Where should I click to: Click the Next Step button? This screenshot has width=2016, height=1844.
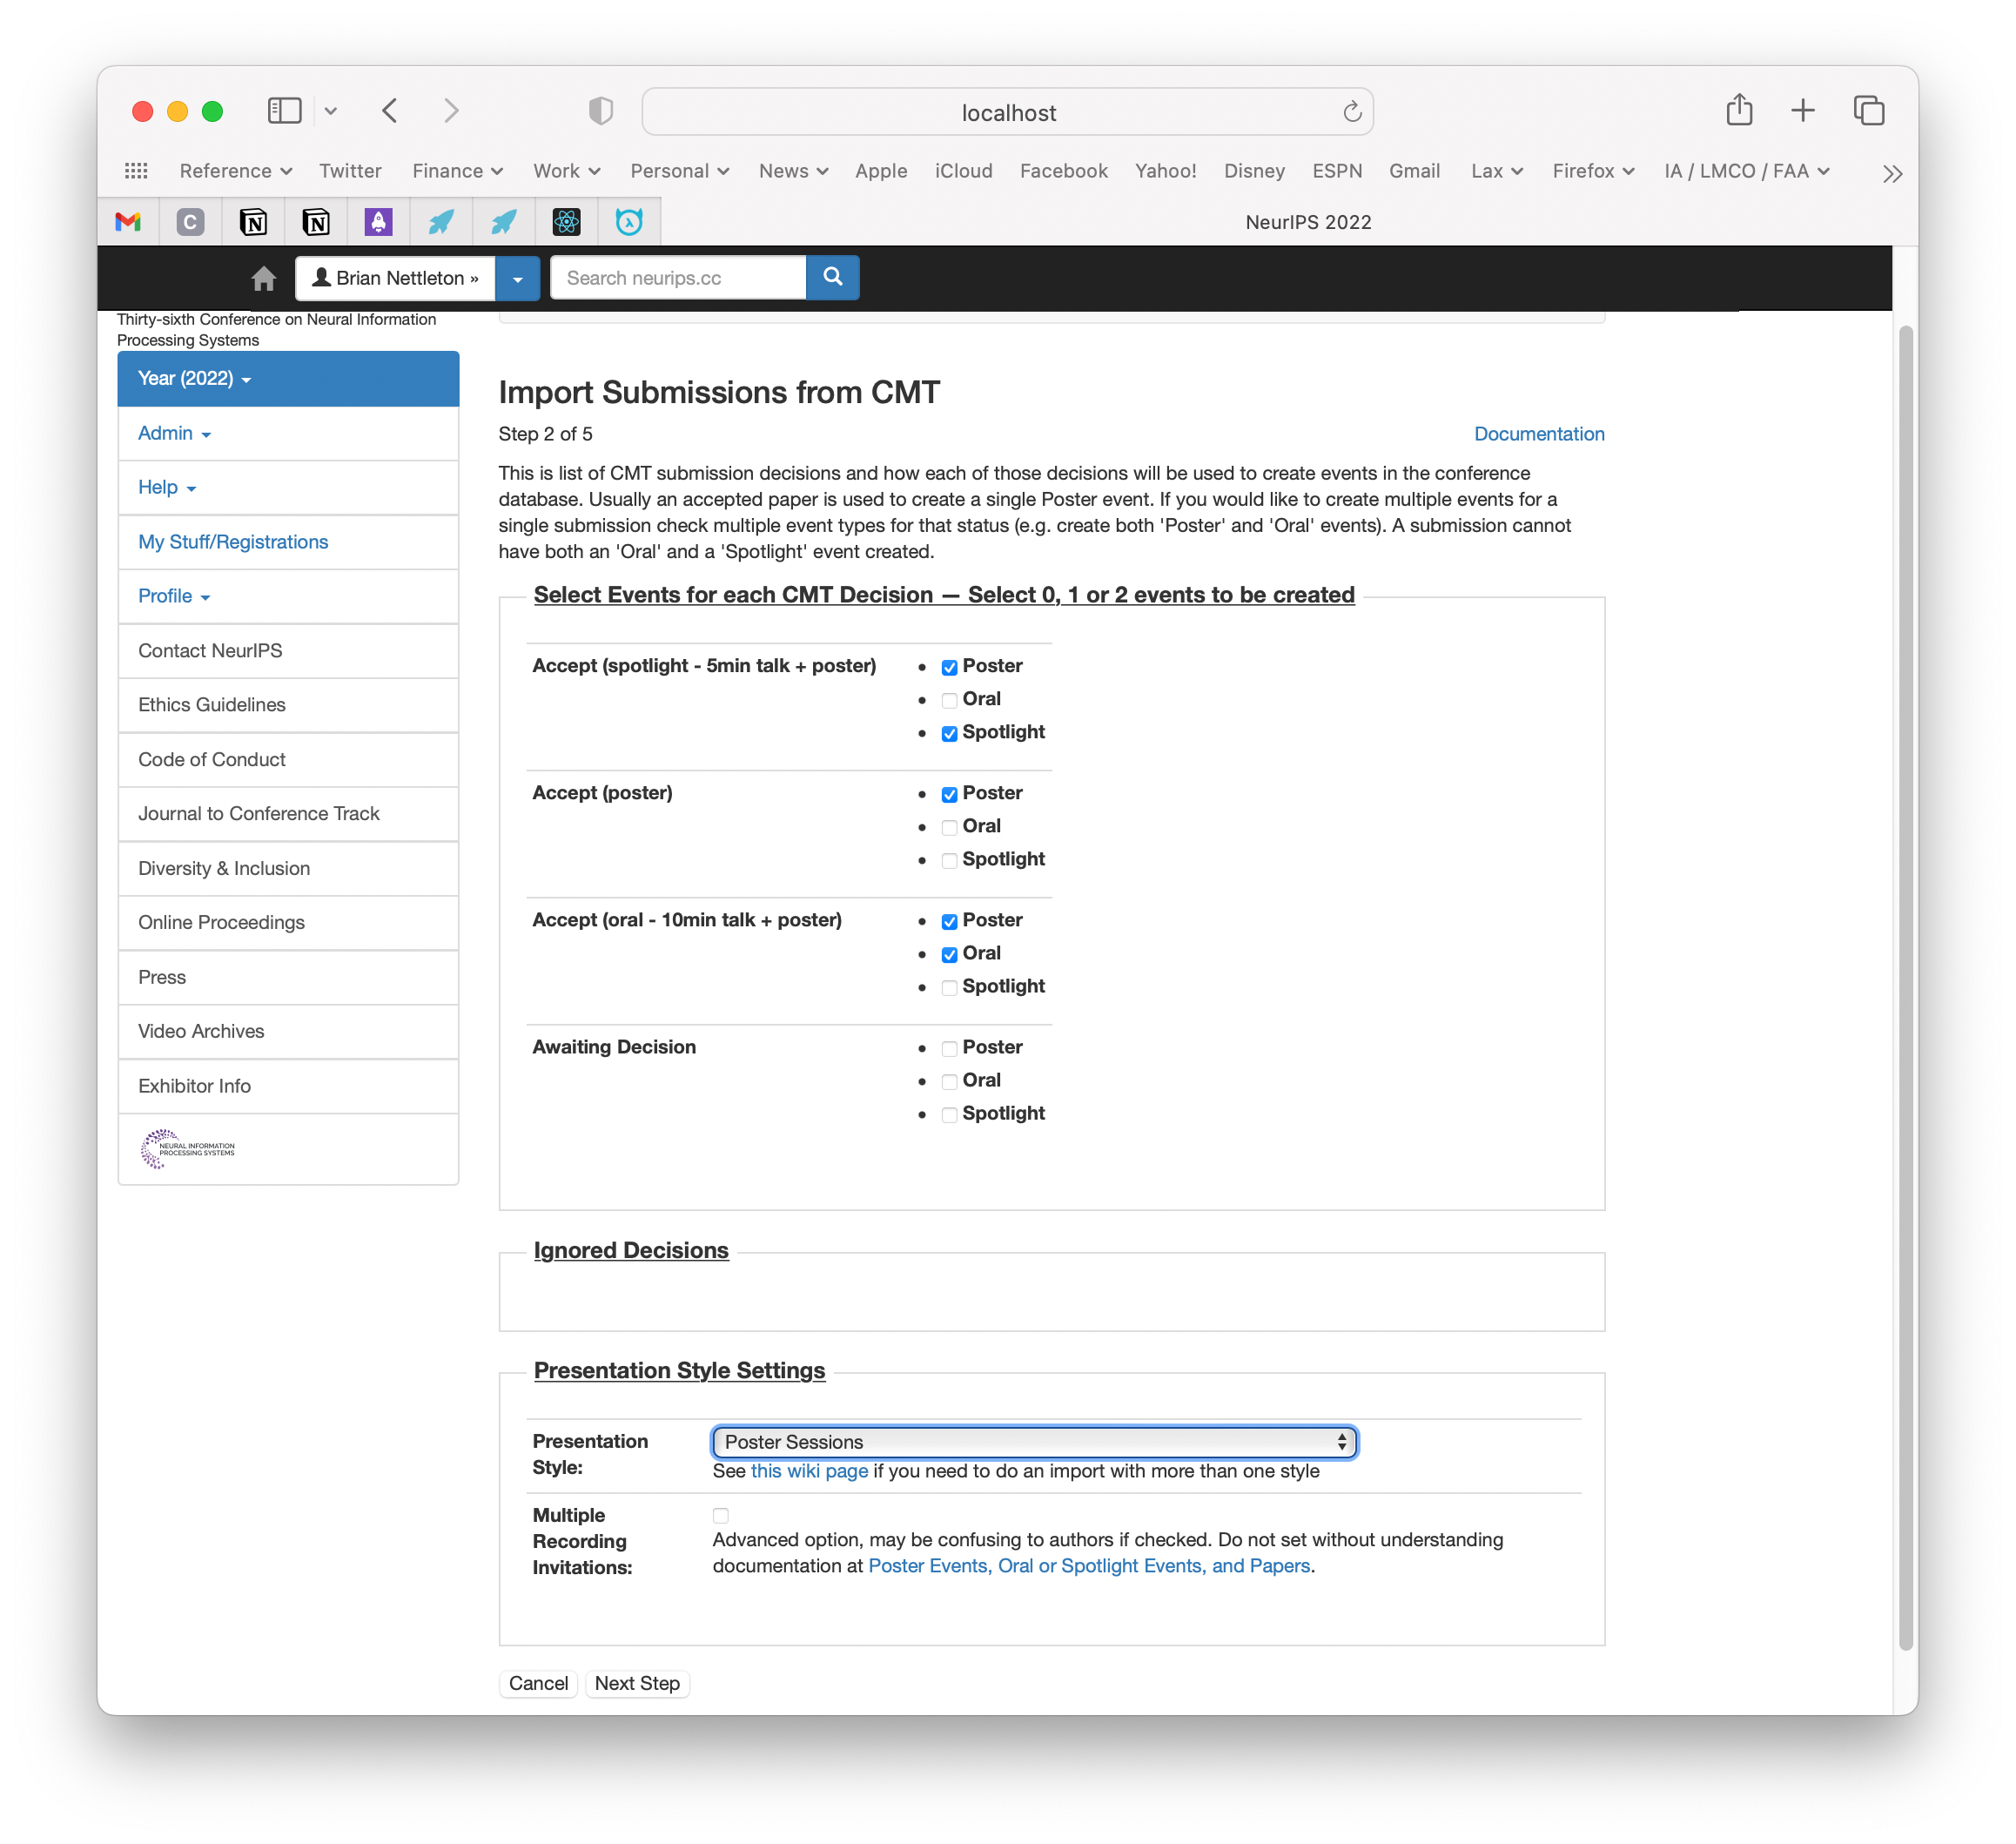pyautogui.click(x=635, y=1682)
